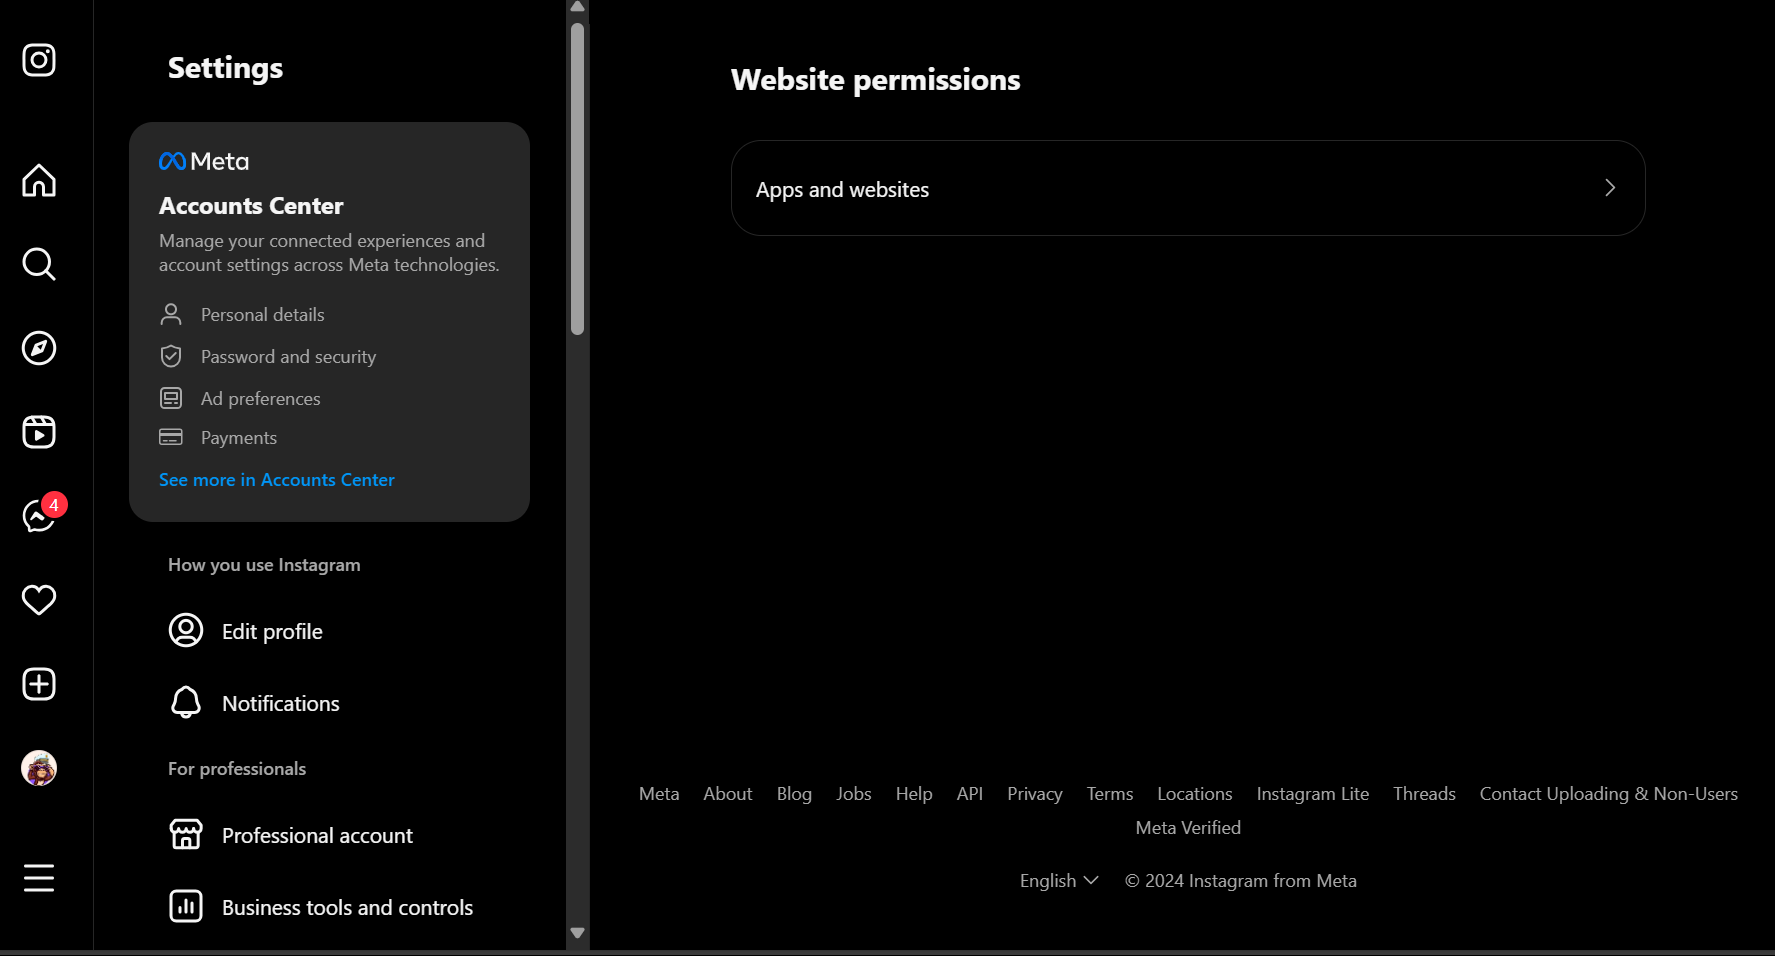This screenshot has width=1775, height=956.
Task: Click the Professional account storefront icon
Action: pos(186,835)
